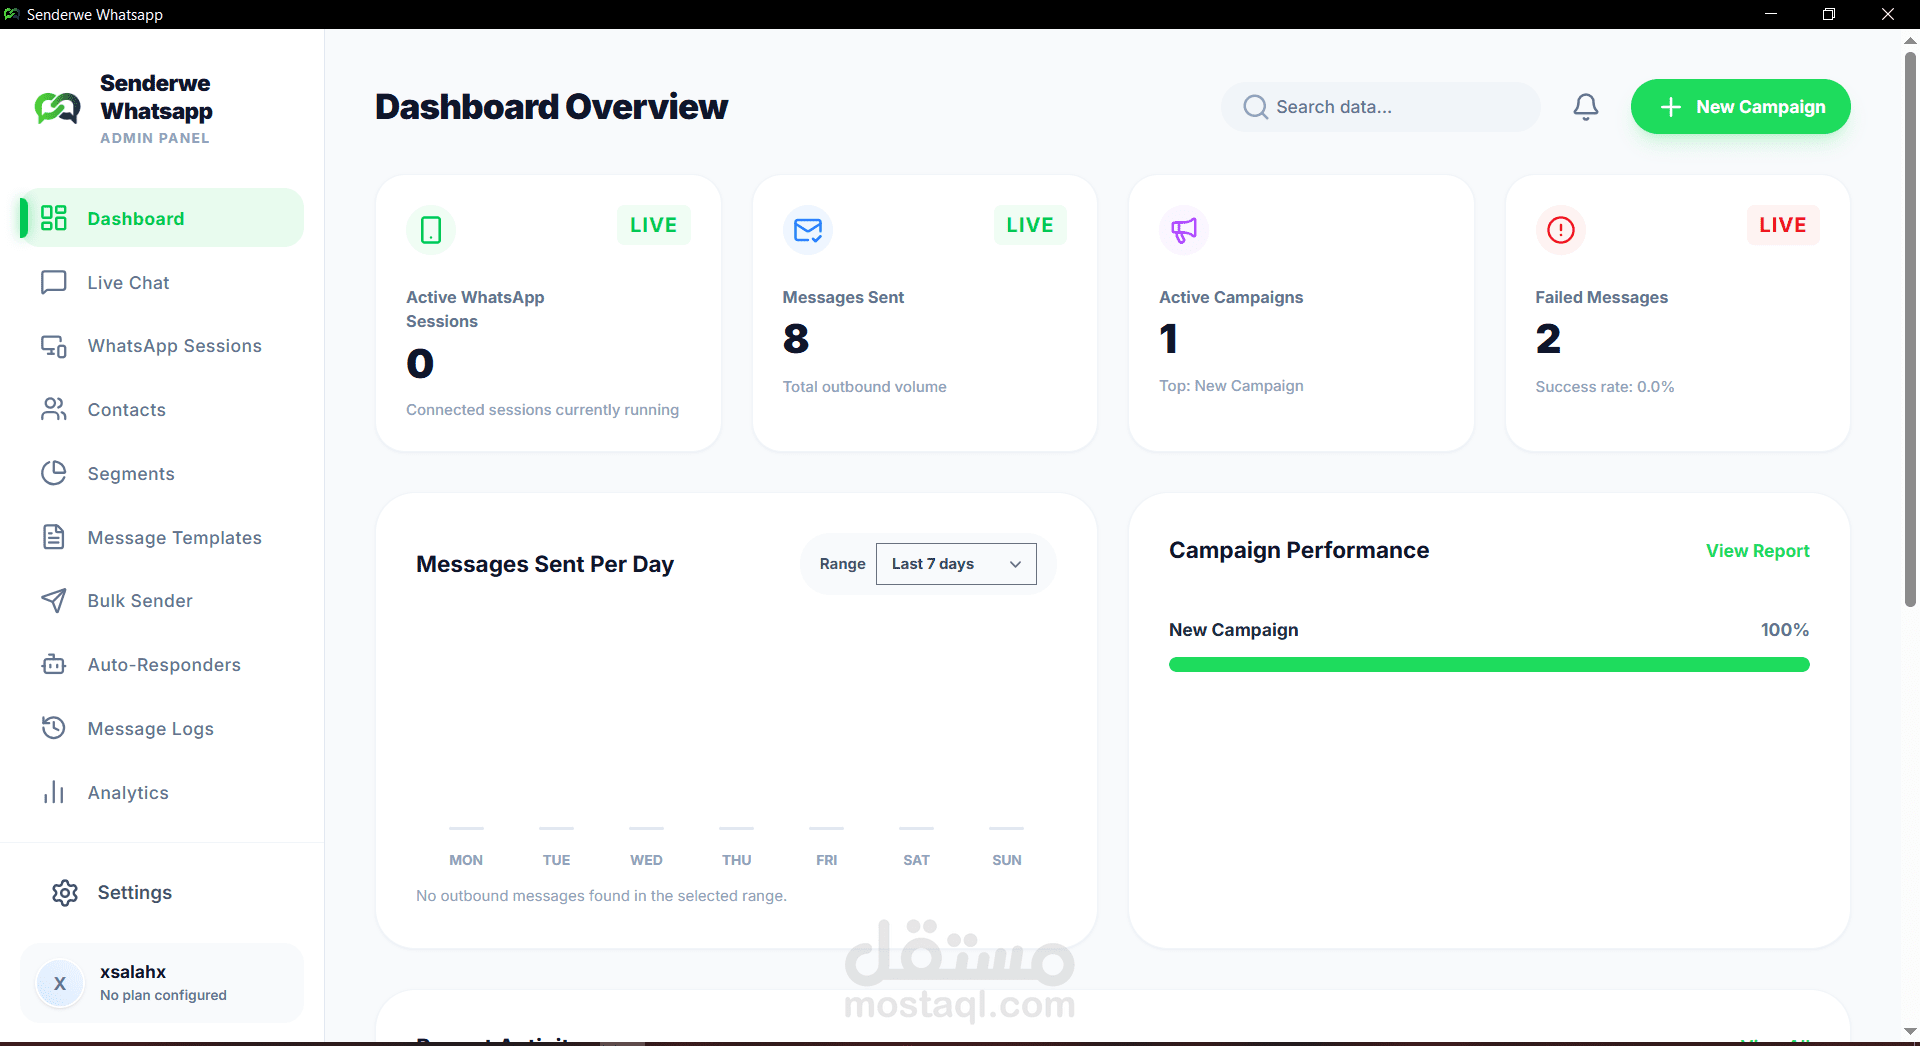Click the Senderwe Whatsapp logo icon
The height and width of the screenshot is (1046, 1920).
tap(57, 108)
